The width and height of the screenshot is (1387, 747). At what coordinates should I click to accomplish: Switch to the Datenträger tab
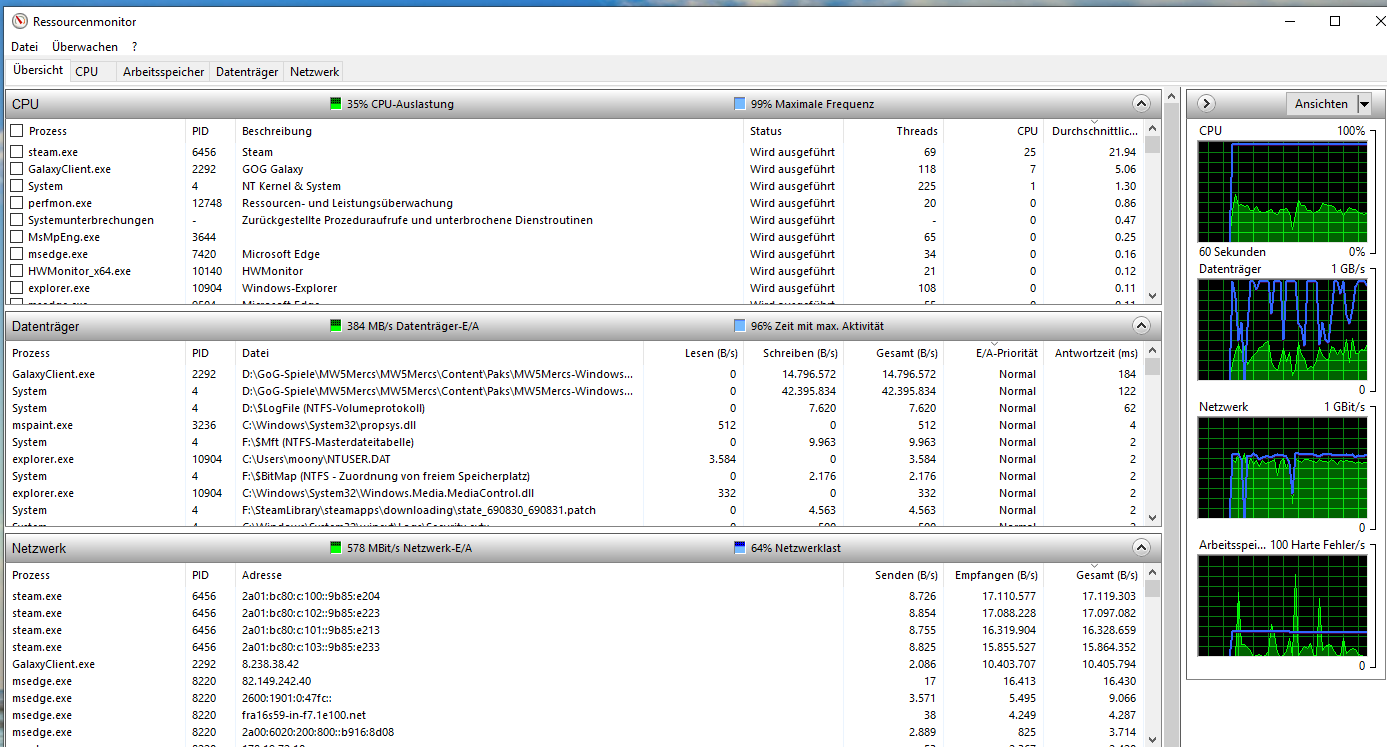click(247, 72)
